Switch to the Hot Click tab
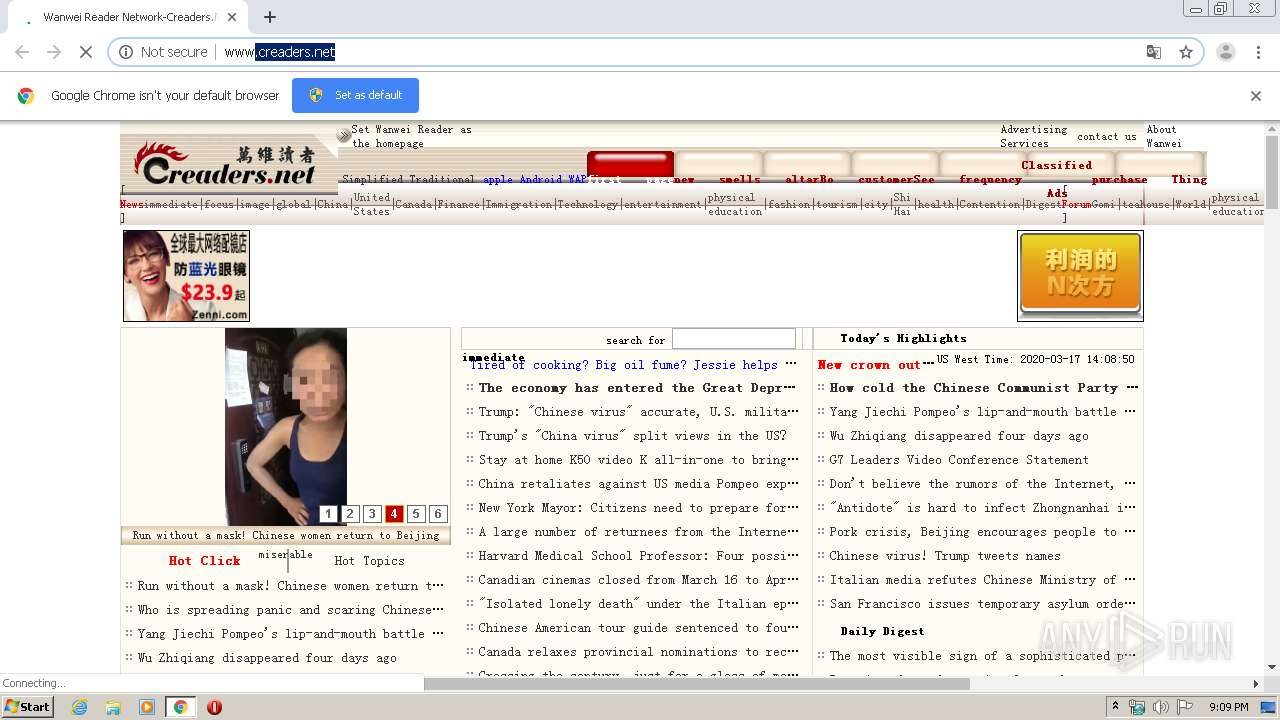 [x=204, y=561]
